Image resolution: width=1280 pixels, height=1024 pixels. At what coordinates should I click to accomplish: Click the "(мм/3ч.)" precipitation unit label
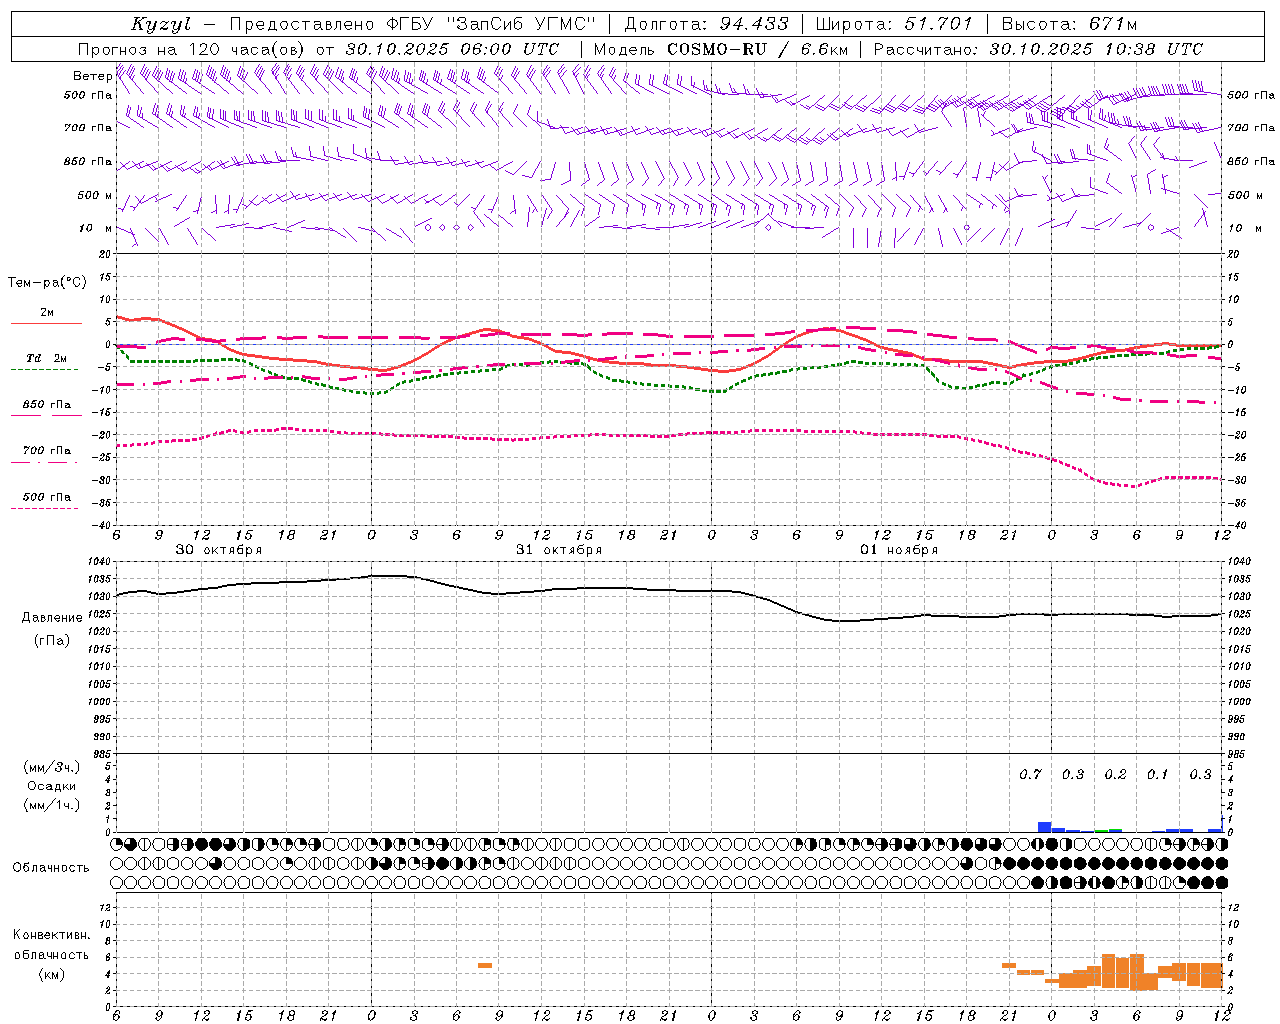pos(52,767)
